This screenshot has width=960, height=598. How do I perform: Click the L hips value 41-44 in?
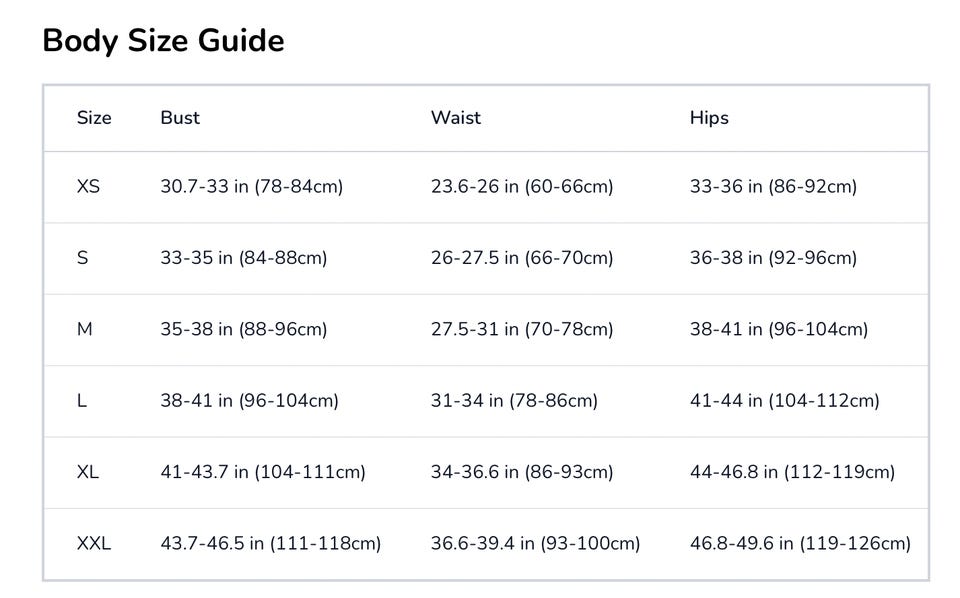pos(784,401)
